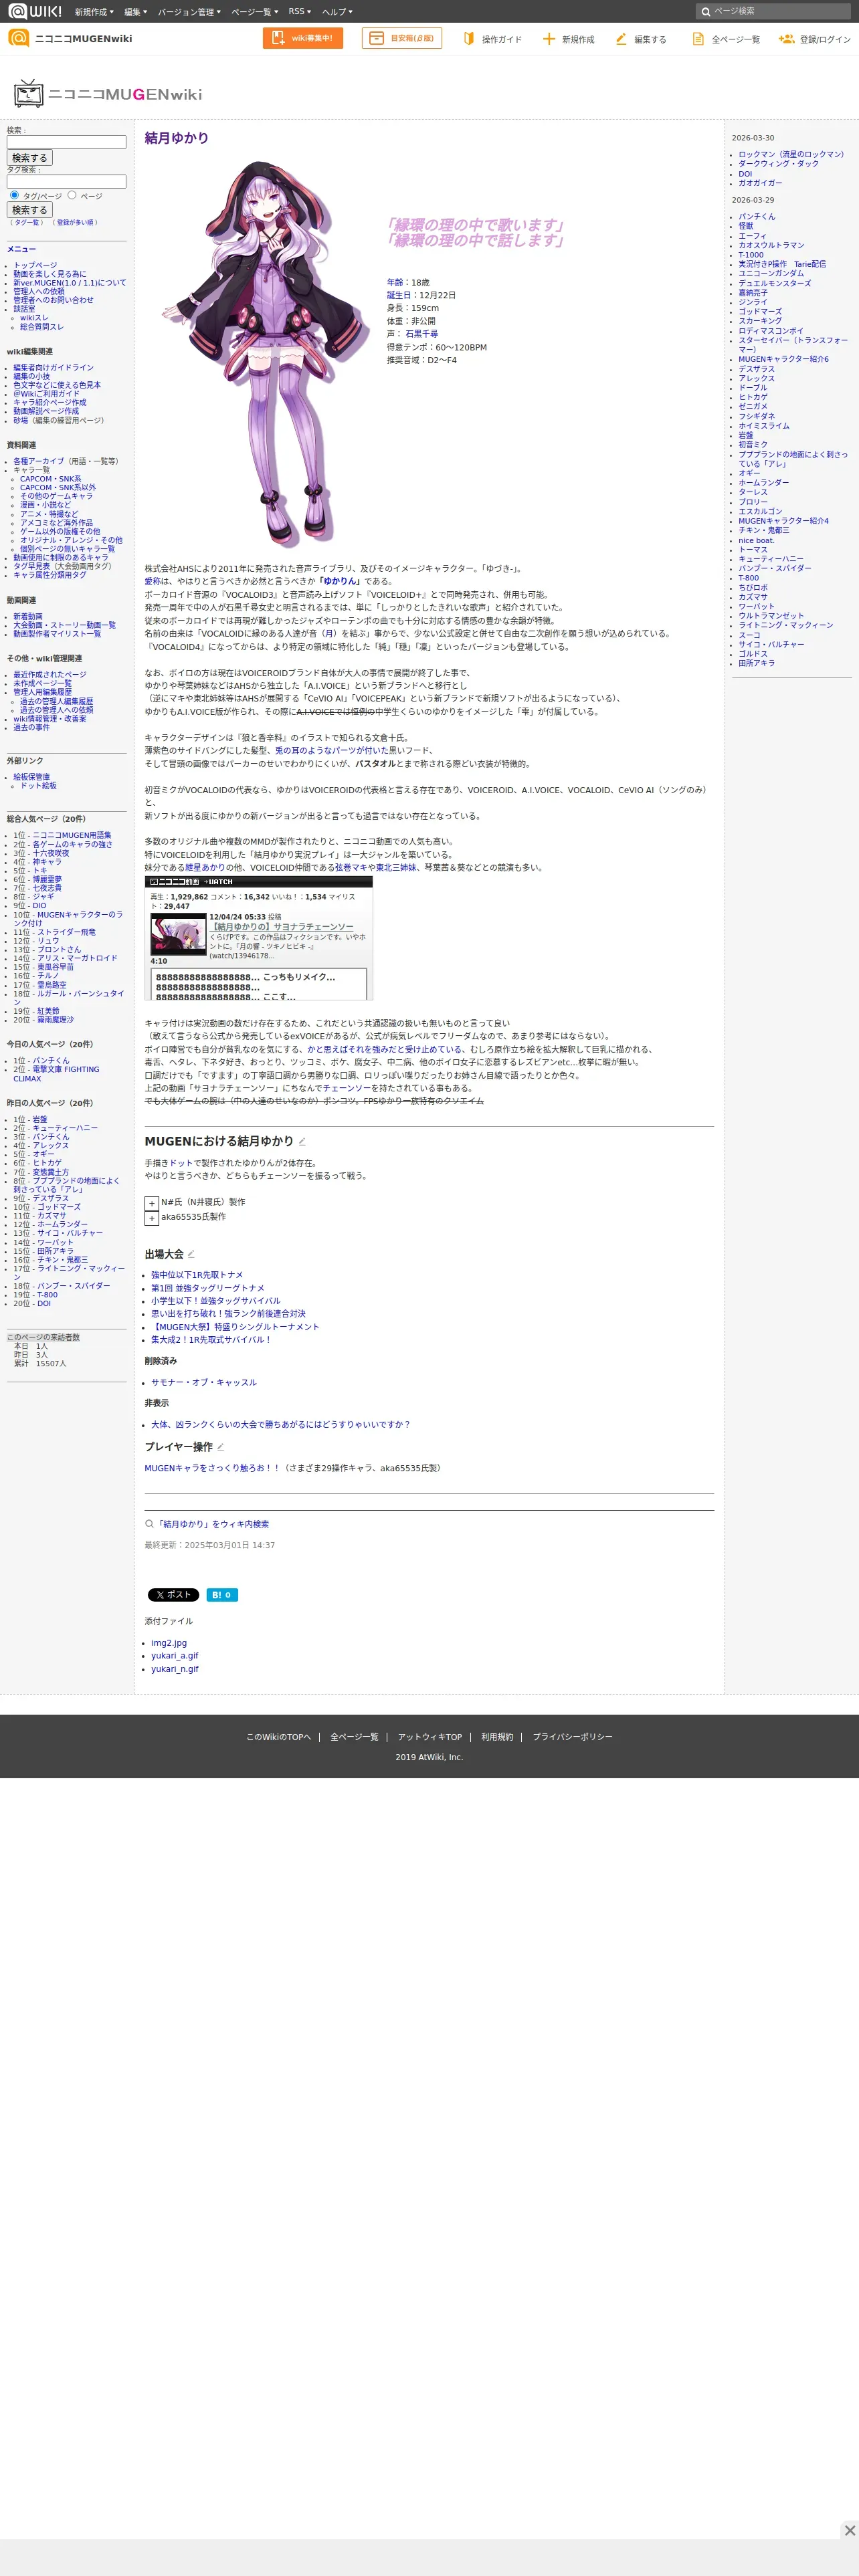This screenshot has height=2576, width=859.
Task: Select the ページ radio button
Action: point(72,195)
